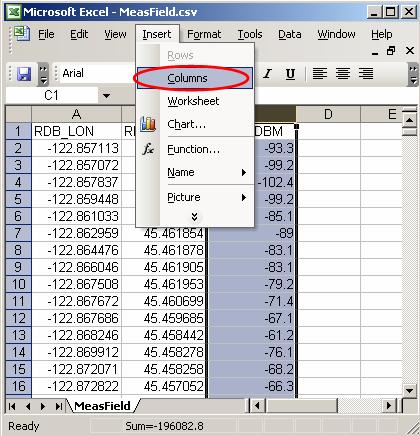Click the vertical scrollbar up arrow
Viewport: 420px width, 436px height.
click(410, 119)
